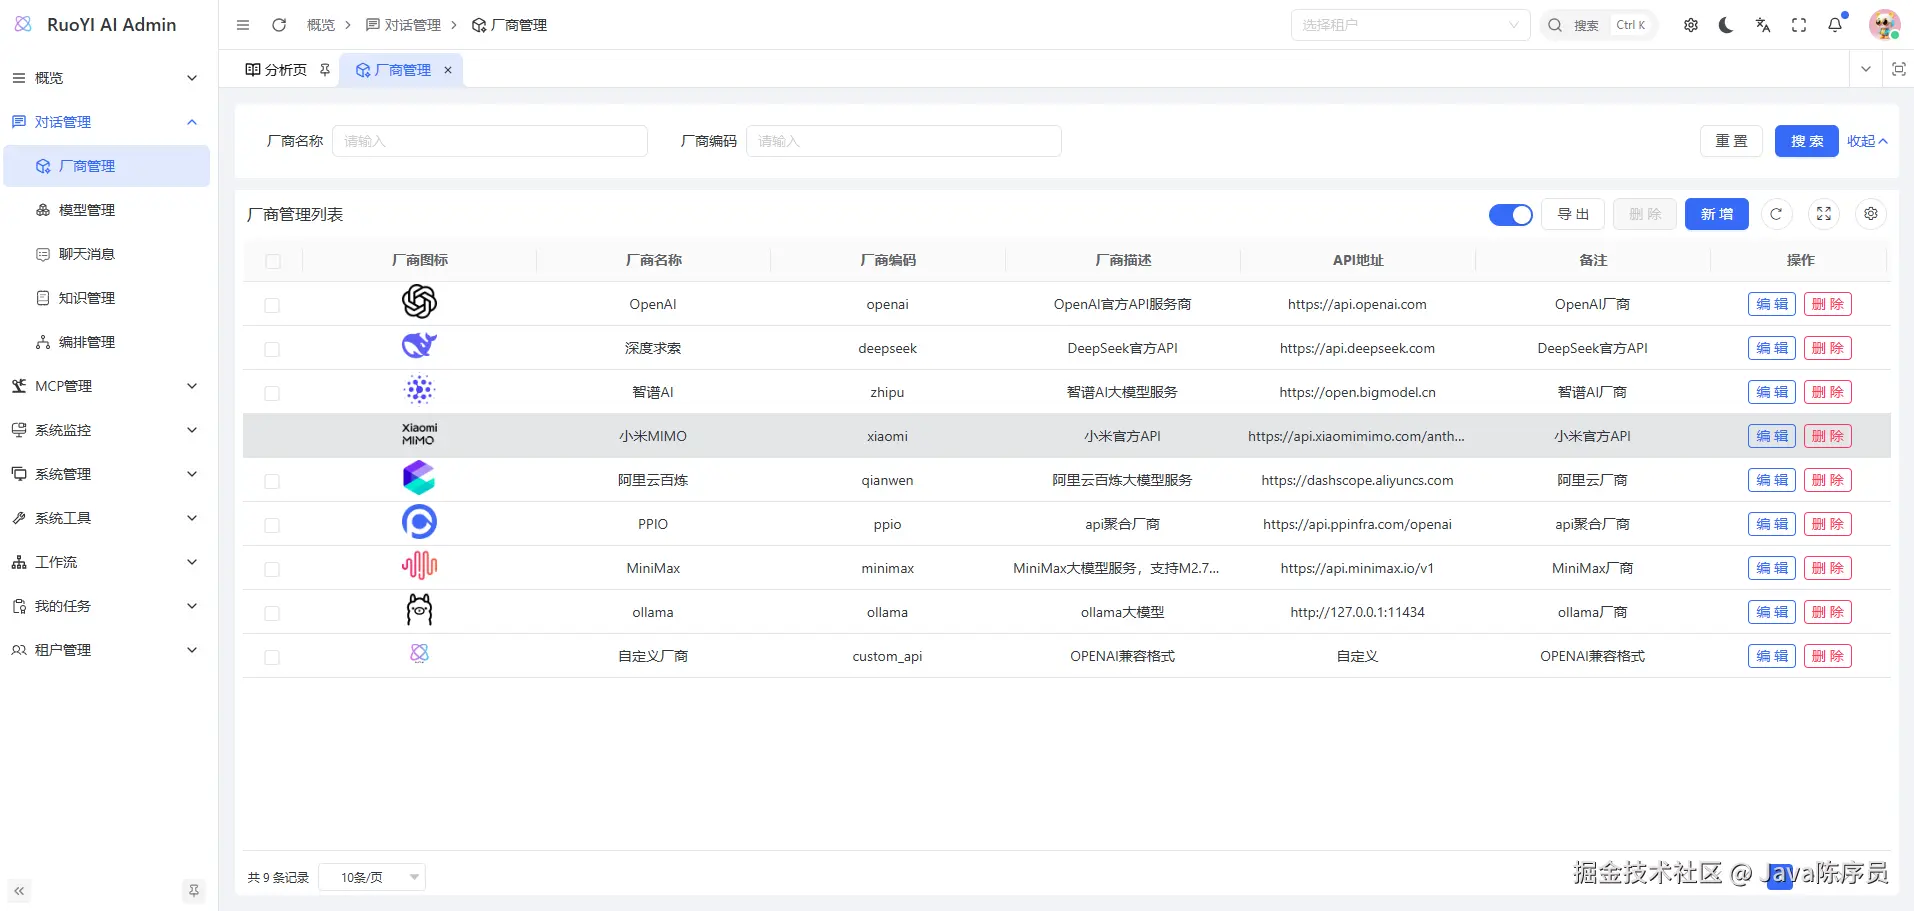Enter fullscreen using the header fullscreen icon

pyautogui.click(x=1799, y=25)
